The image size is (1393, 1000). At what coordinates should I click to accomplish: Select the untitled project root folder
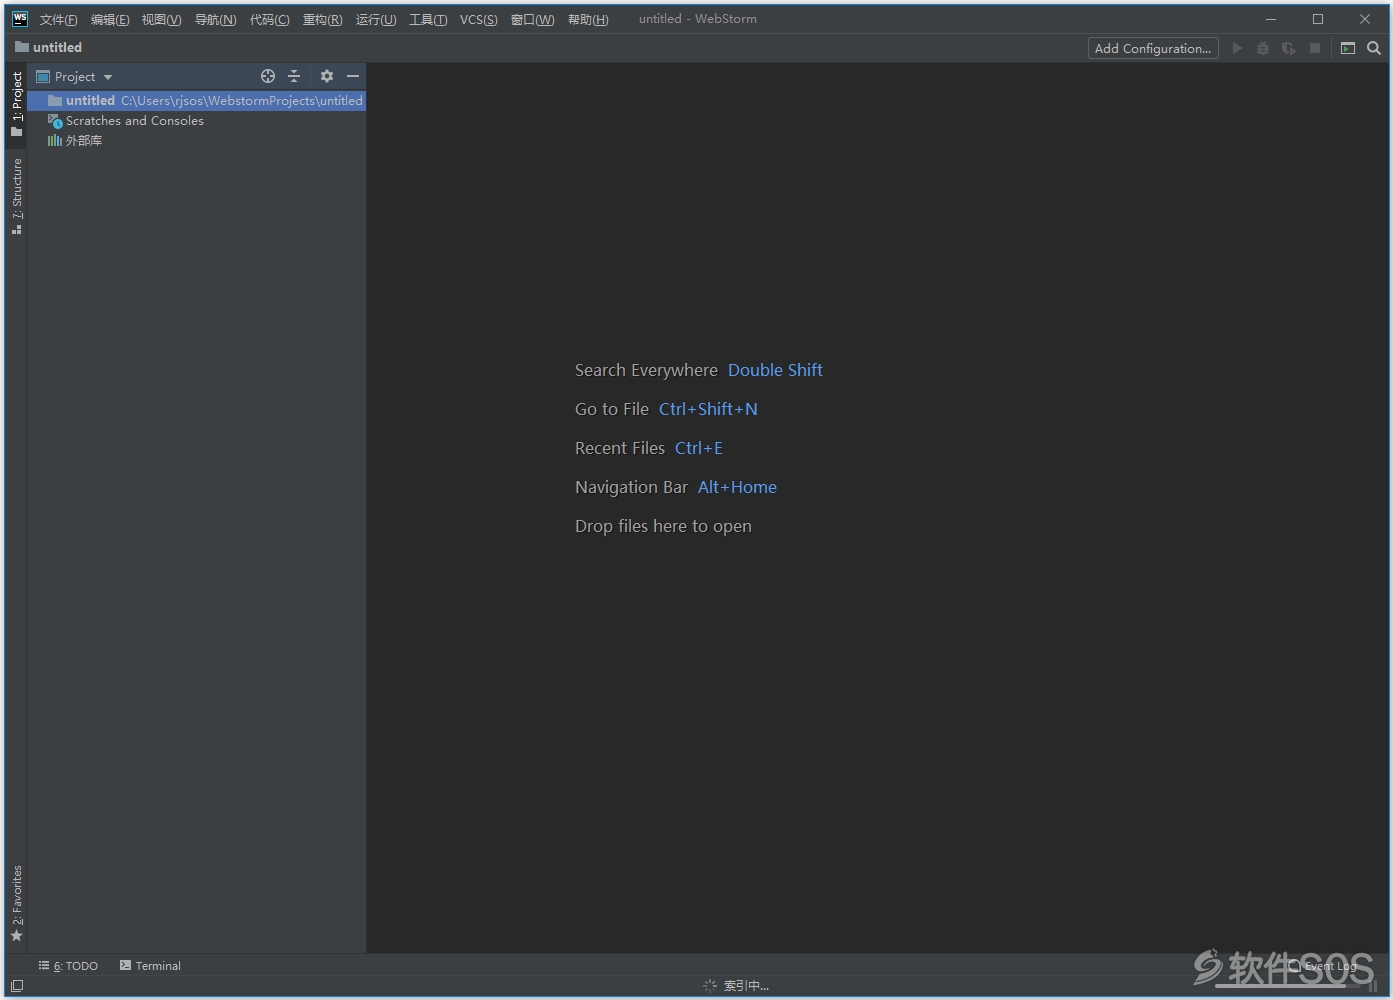pos(197,101)
